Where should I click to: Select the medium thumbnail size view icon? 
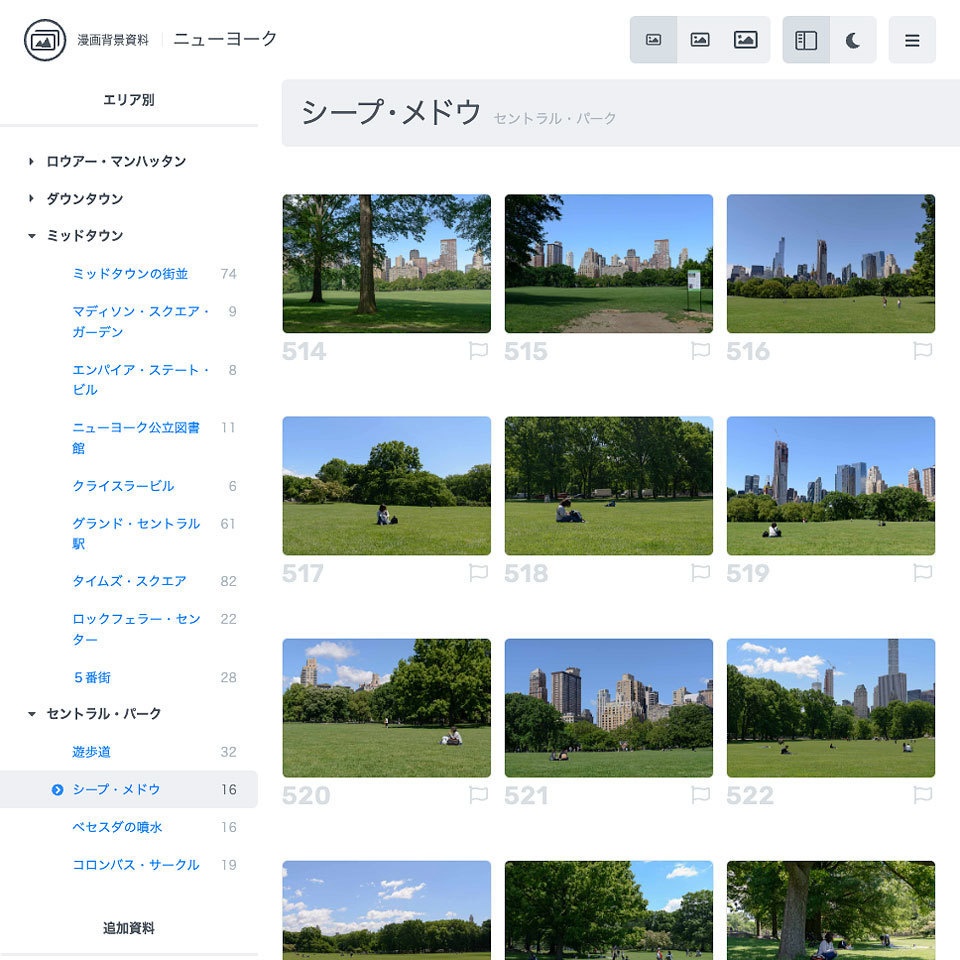point(700,40)
